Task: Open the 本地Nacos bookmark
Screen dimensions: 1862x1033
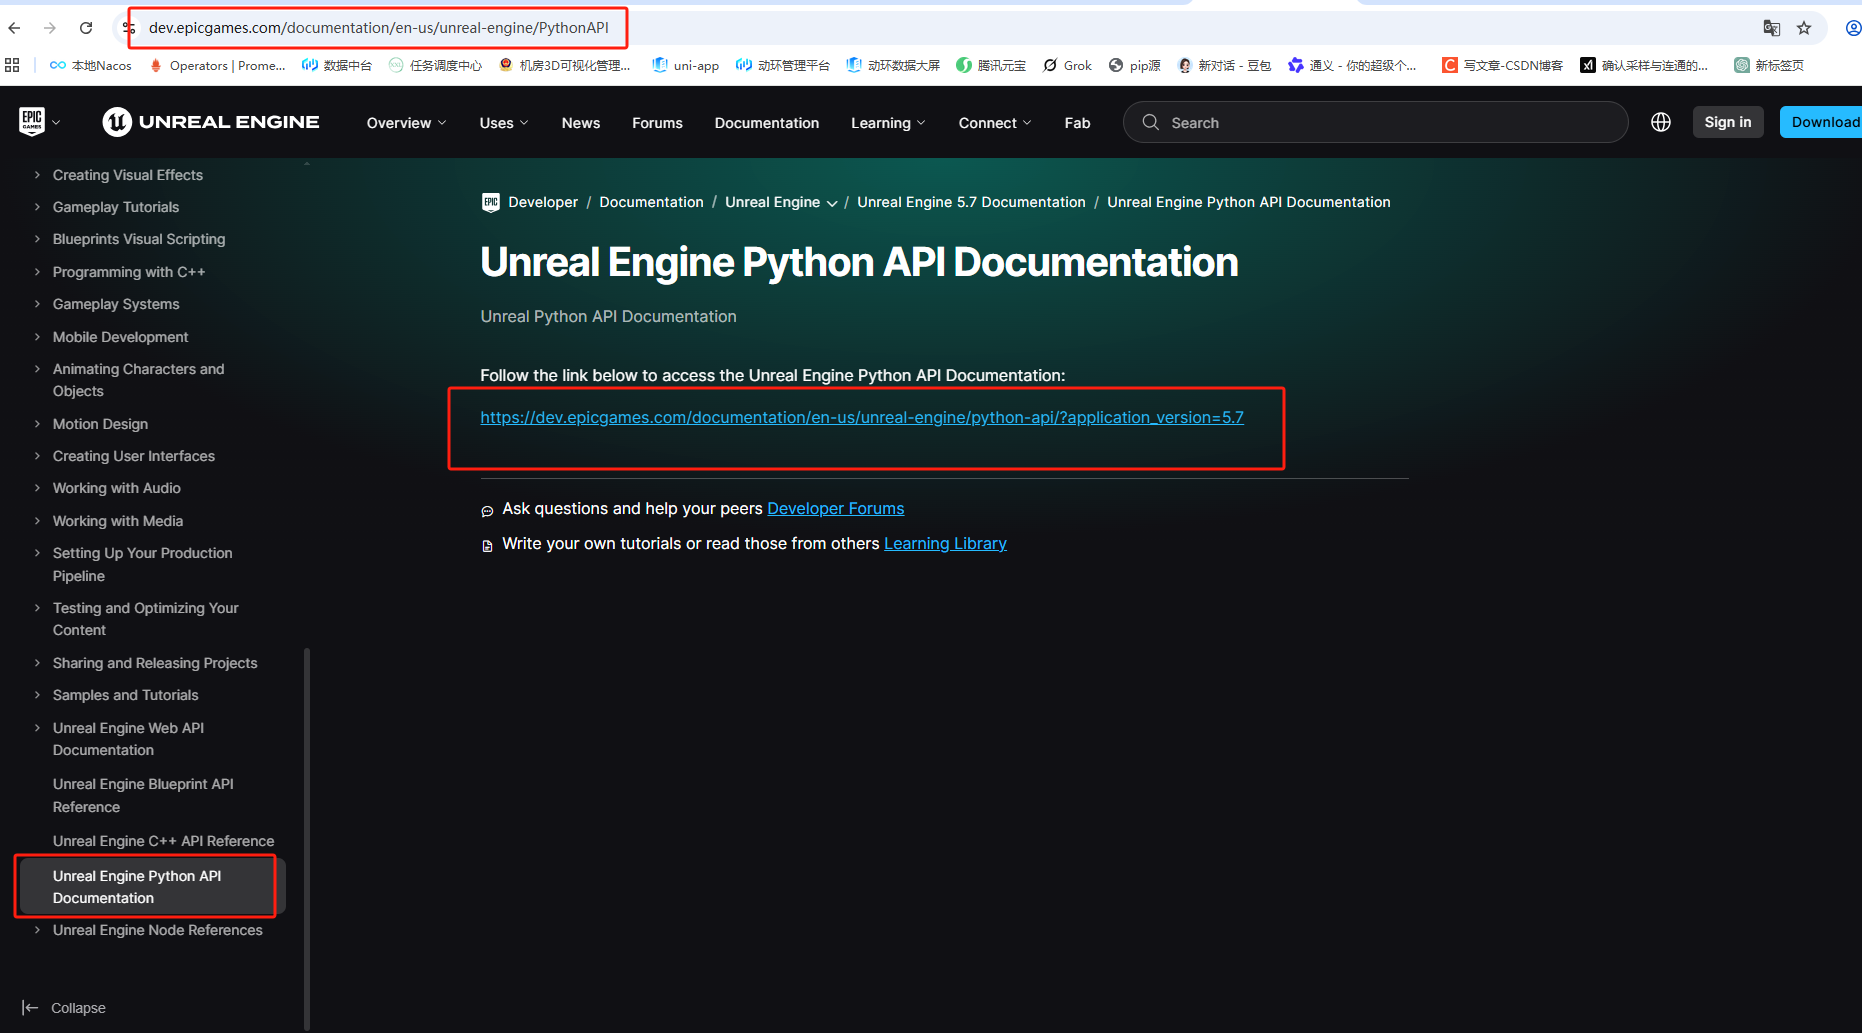Action: tap(91, 65)
